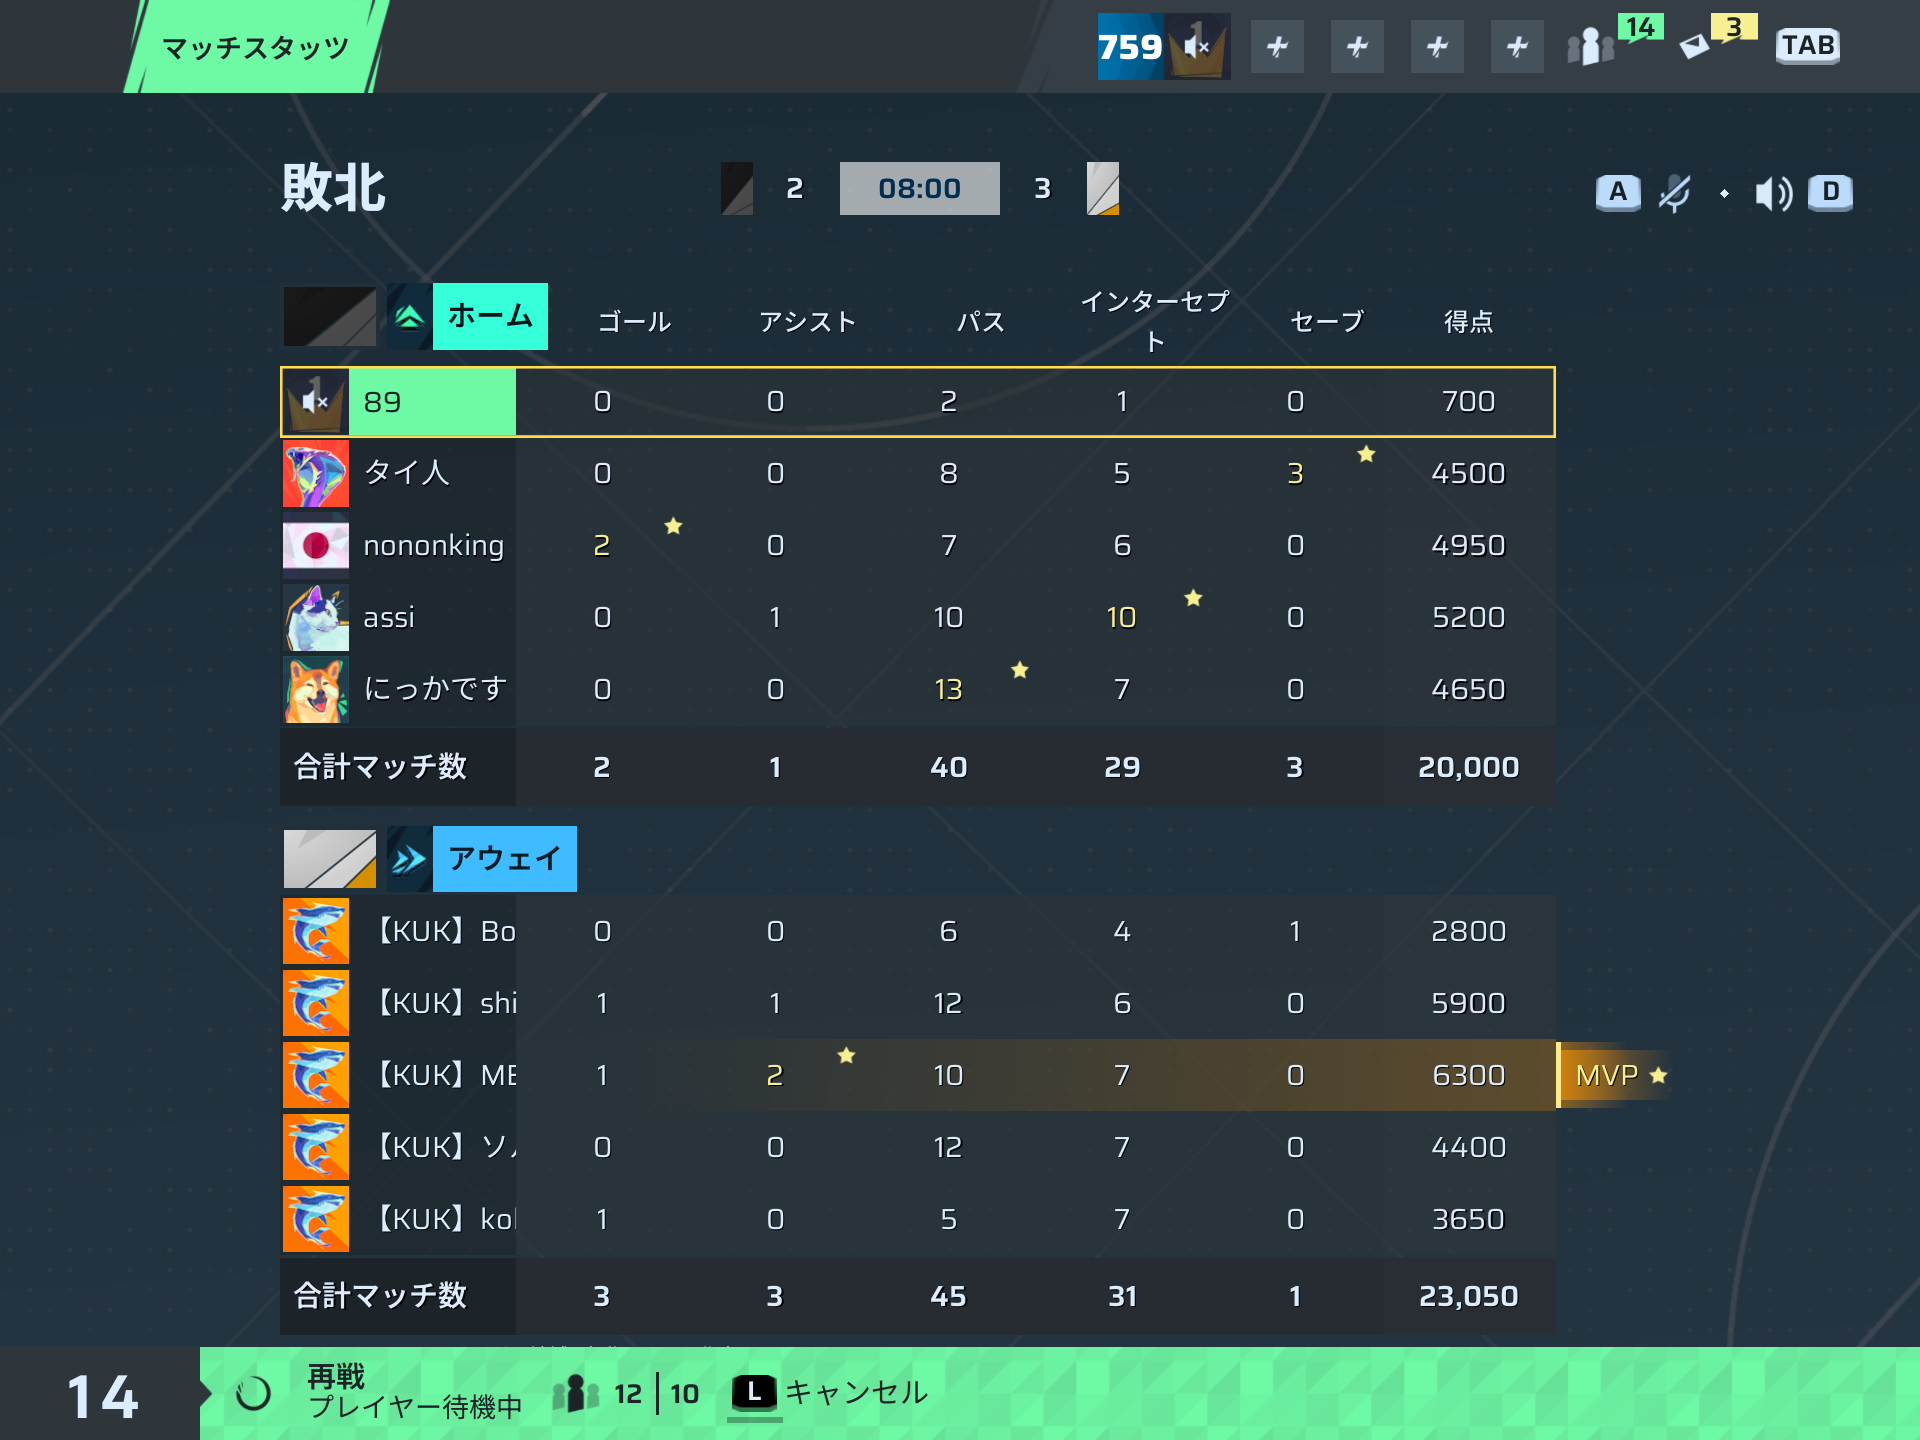Click the first empty party slot plus
This screenshot has width=1920, height=1440.
(x=1277, y=46)
